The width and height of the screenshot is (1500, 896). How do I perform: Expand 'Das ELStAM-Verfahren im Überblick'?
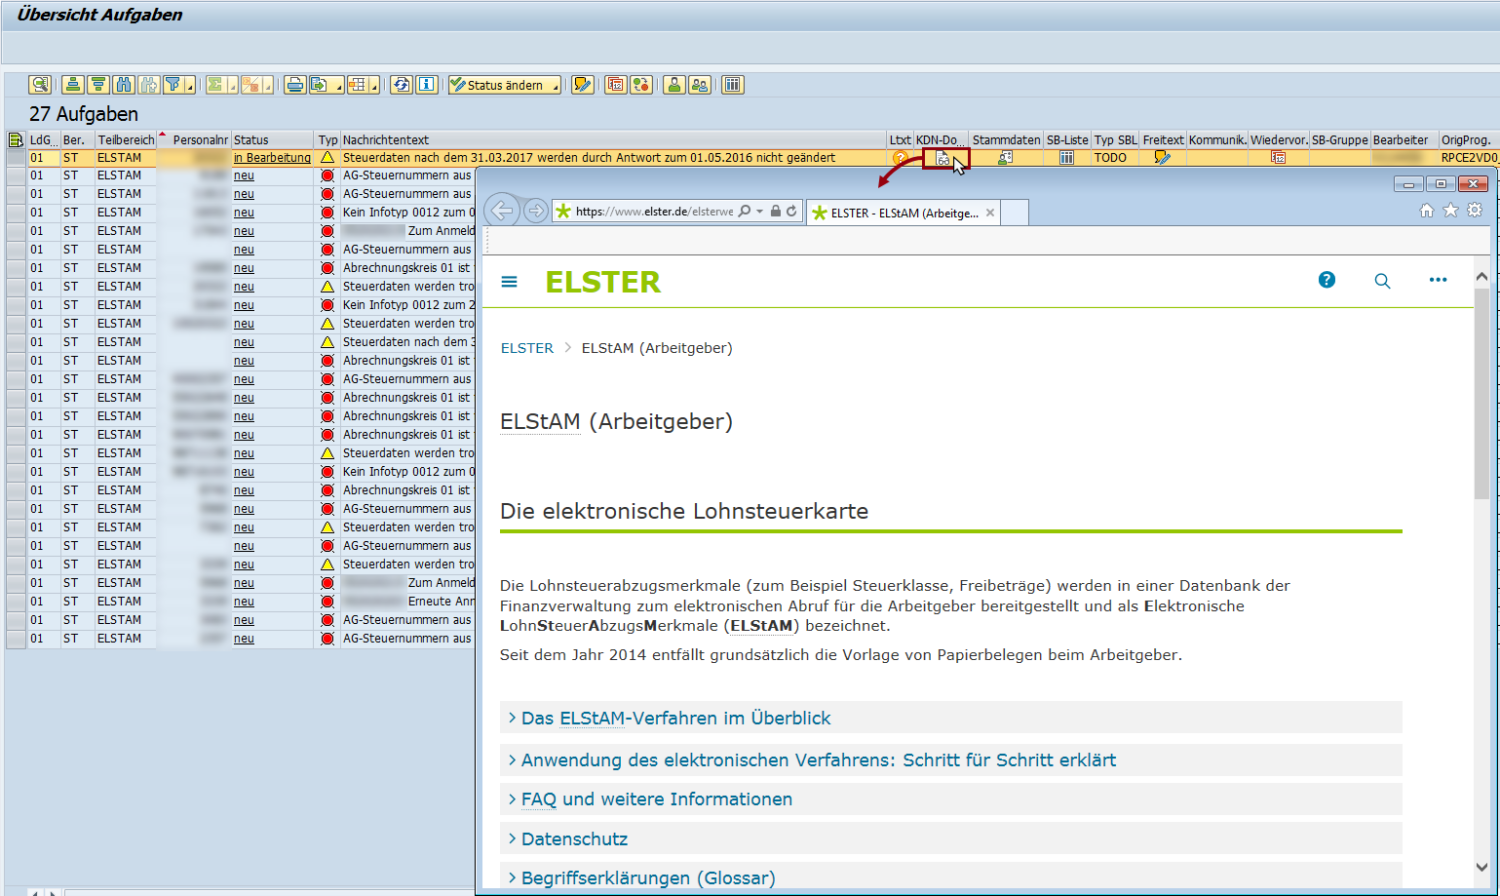tap(951, 718)
